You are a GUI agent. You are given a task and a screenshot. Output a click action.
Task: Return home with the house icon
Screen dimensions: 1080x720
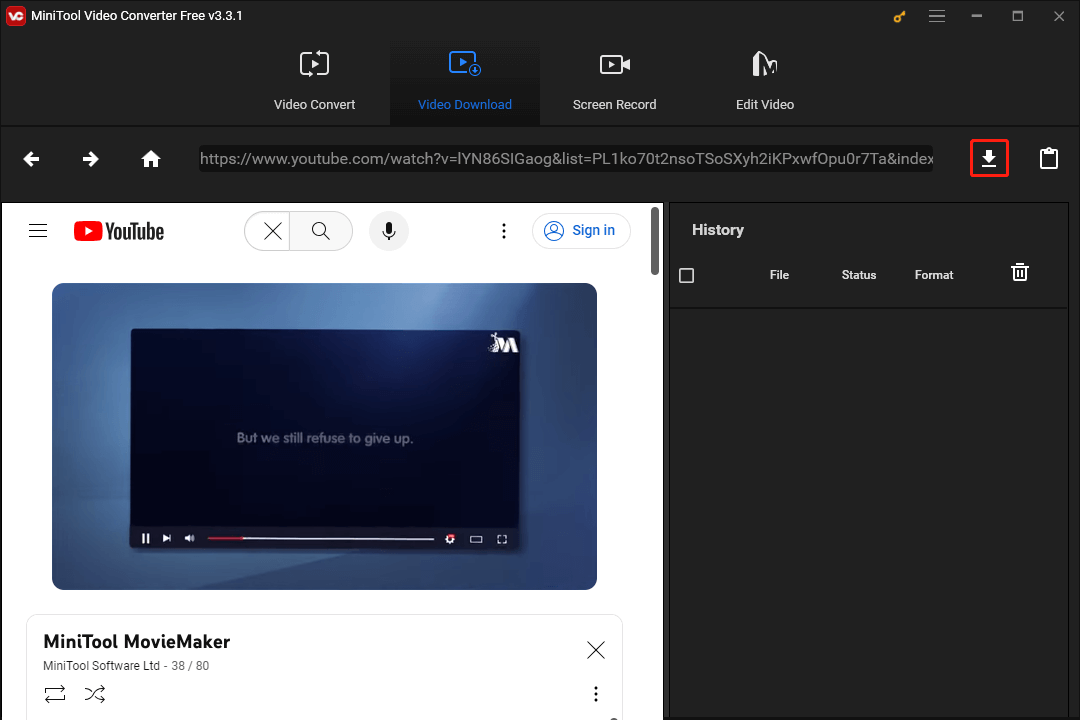point(151,158)
